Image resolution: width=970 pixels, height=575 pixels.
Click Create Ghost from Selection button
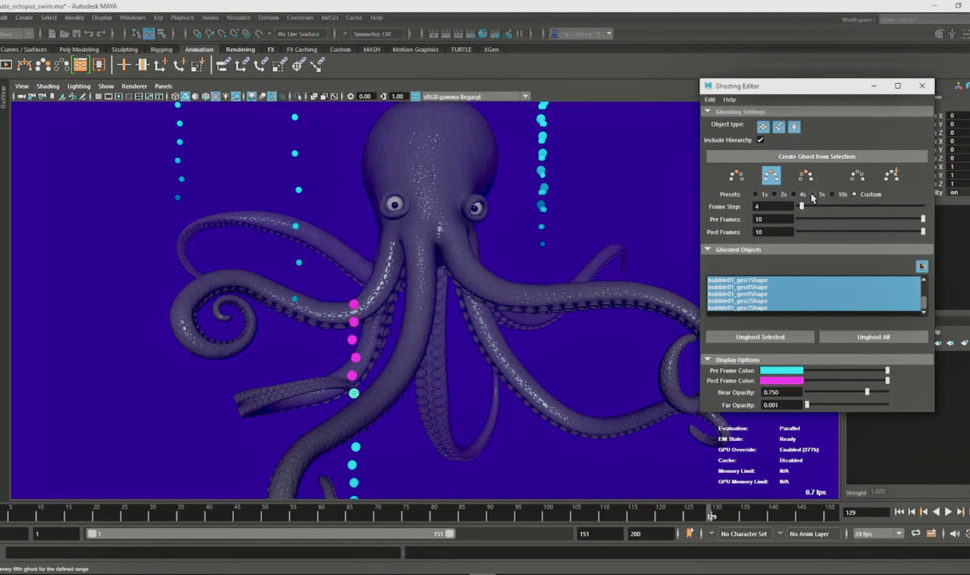(x=817, y=157)
